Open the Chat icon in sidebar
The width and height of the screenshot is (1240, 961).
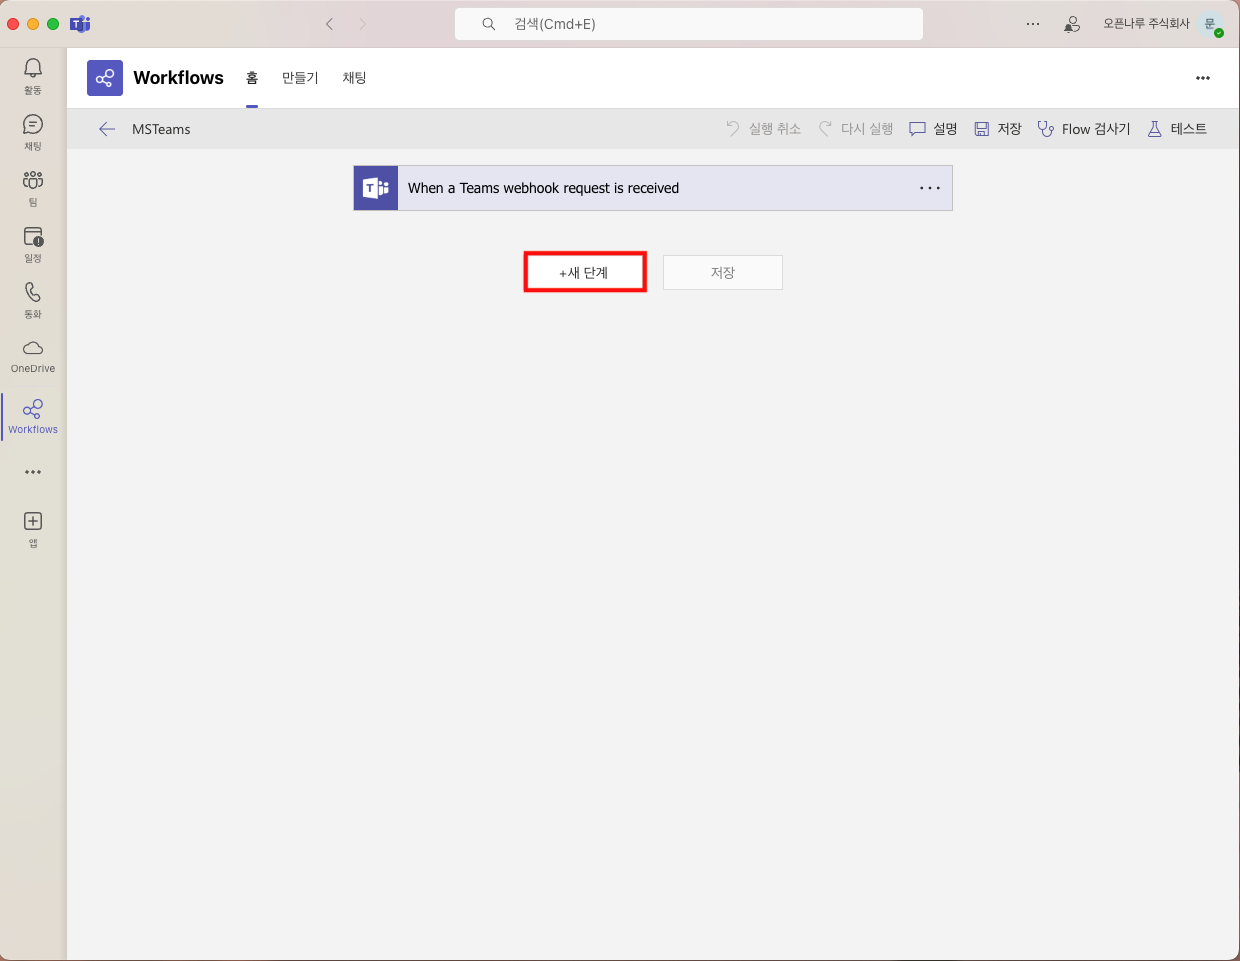click(33, 125)
